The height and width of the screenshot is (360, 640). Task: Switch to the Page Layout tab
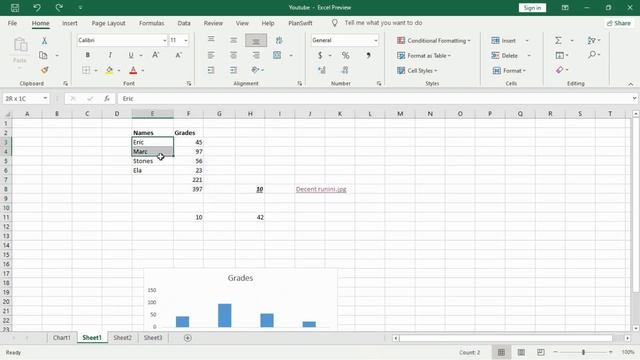tap(108, 23)
